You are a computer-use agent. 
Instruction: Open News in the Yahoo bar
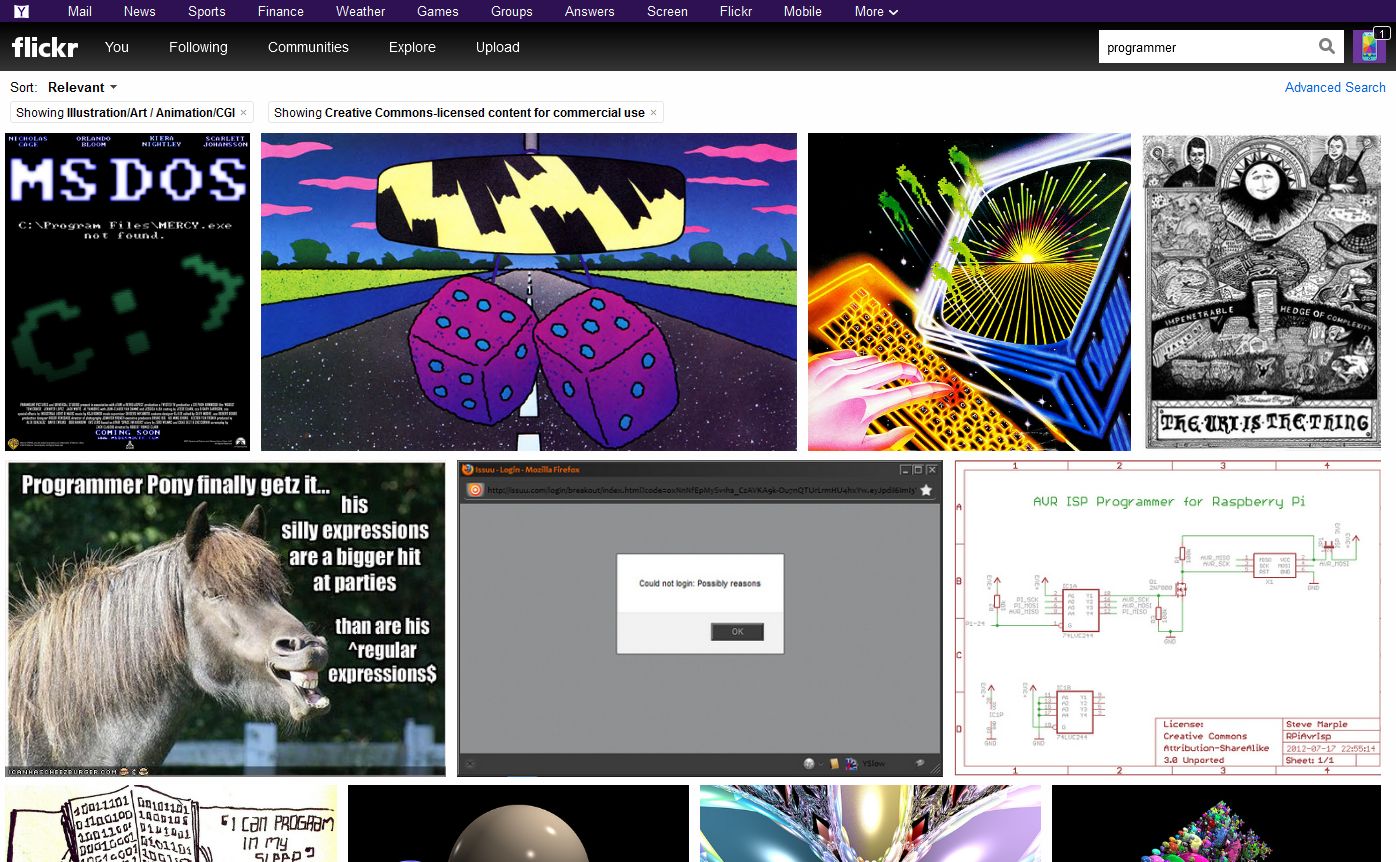(x=139, y=12)
